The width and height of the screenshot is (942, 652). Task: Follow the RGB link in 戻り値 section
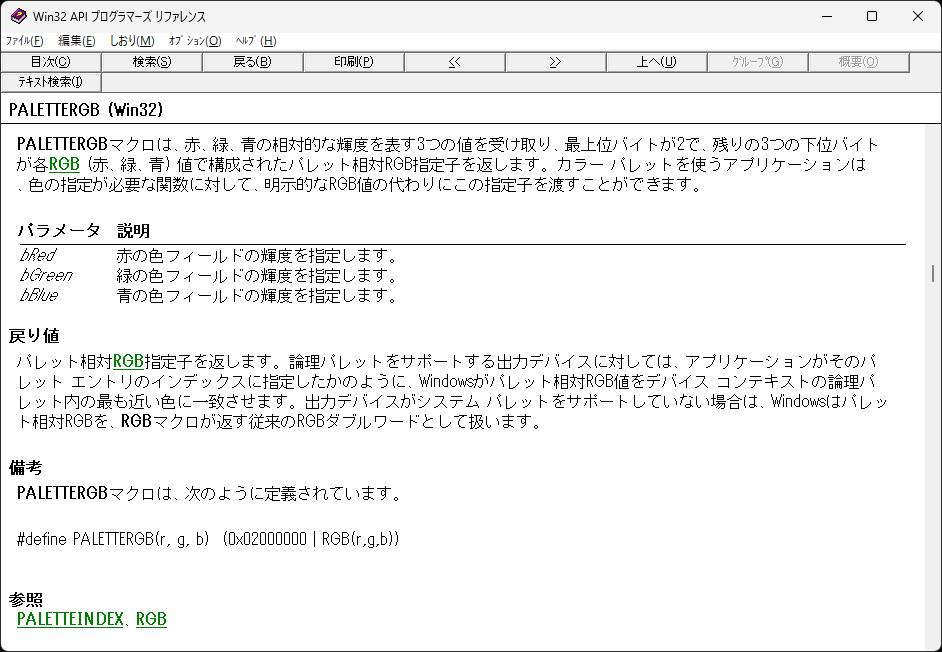(x=129, y=361)
